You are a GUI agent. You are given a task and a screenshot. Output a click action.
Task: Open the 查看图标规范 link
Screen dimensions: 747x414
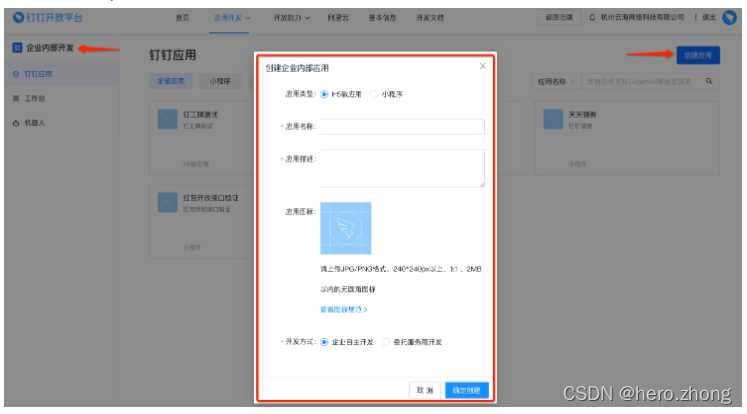343,310
